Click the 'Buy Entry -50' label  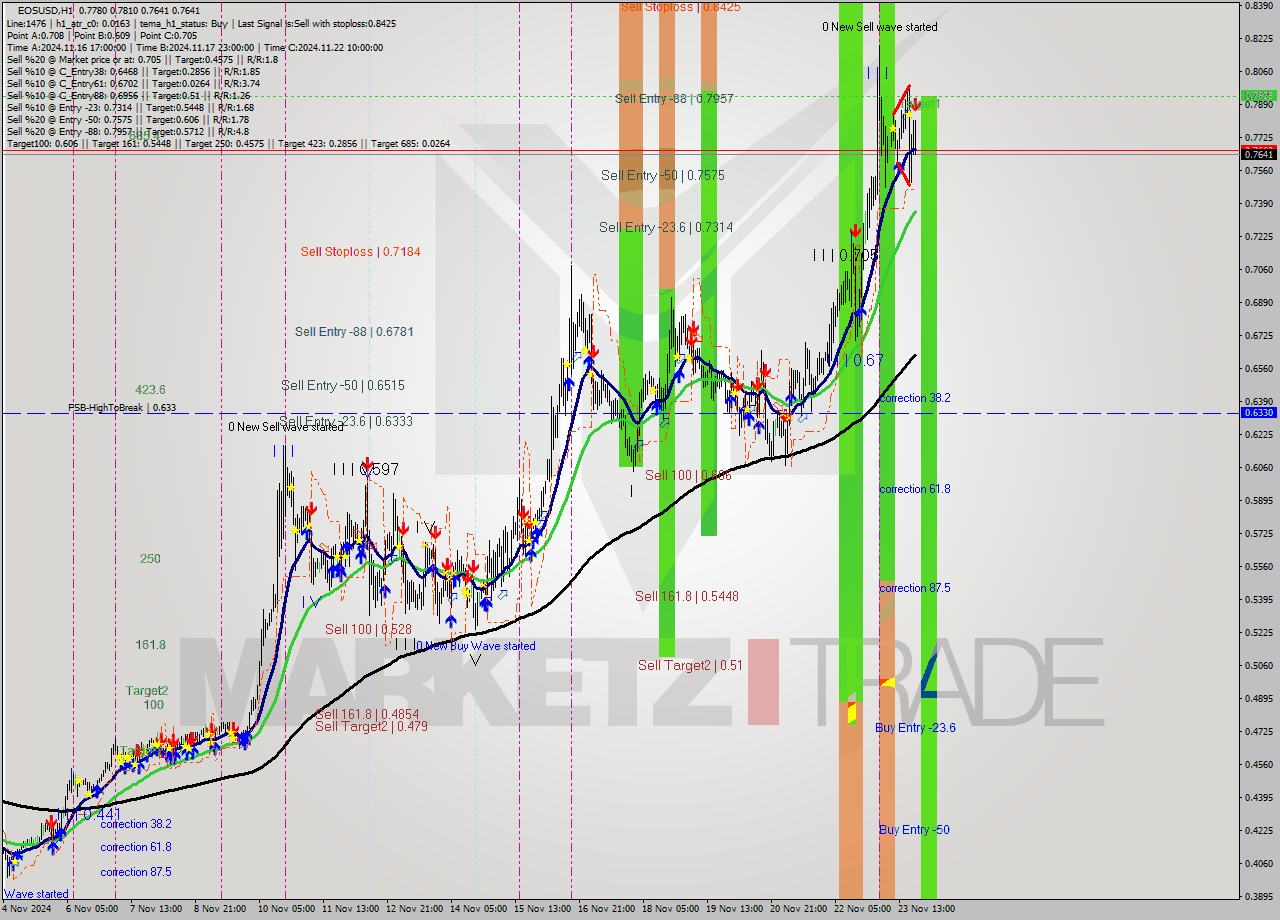(914, 830)
